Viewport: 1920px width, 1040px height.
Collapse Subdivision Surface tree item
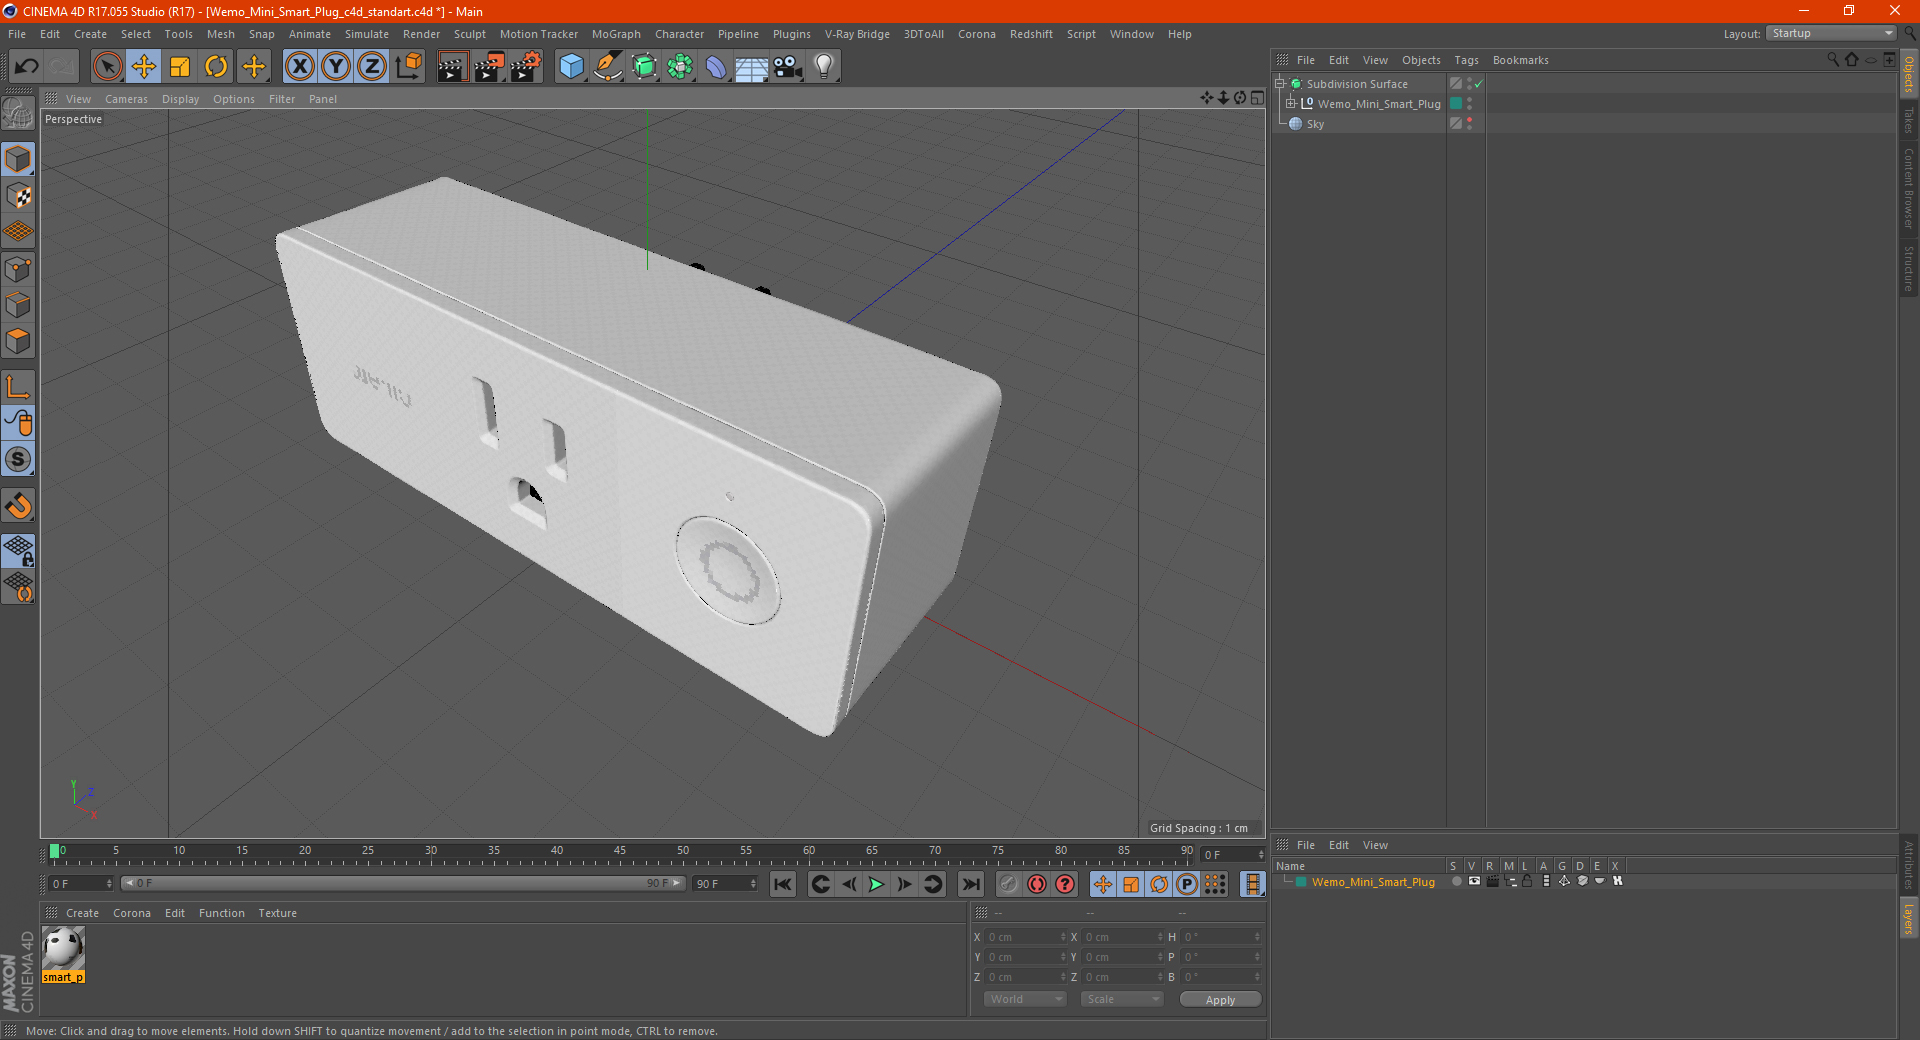point(1280,84)
